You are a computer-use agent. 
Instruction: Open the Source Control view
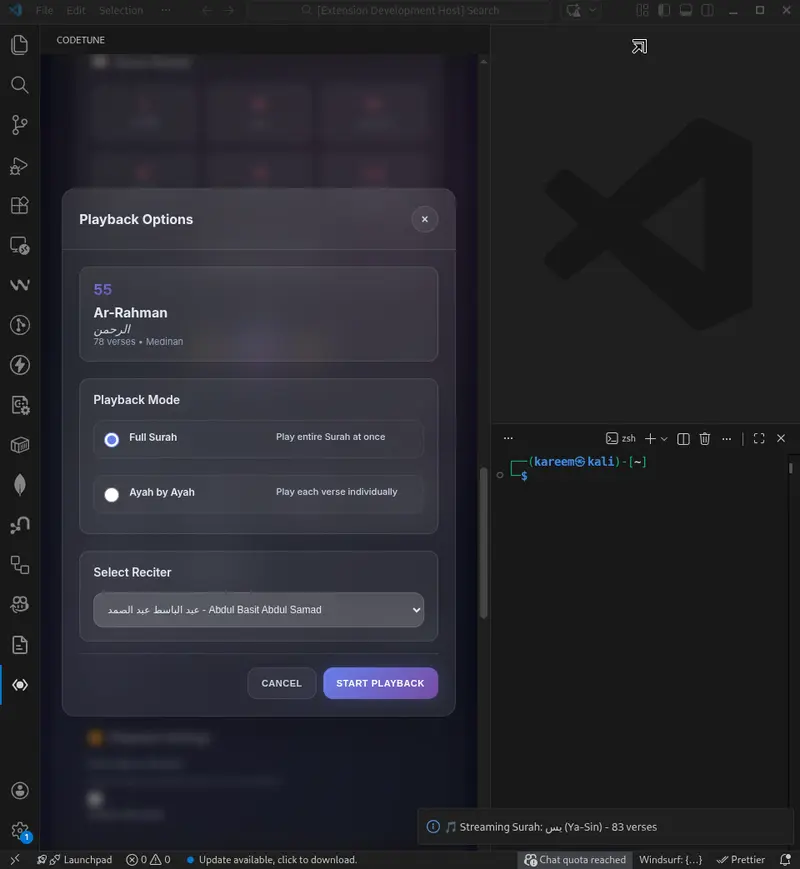pyautogui.click(x=19, y=125)
